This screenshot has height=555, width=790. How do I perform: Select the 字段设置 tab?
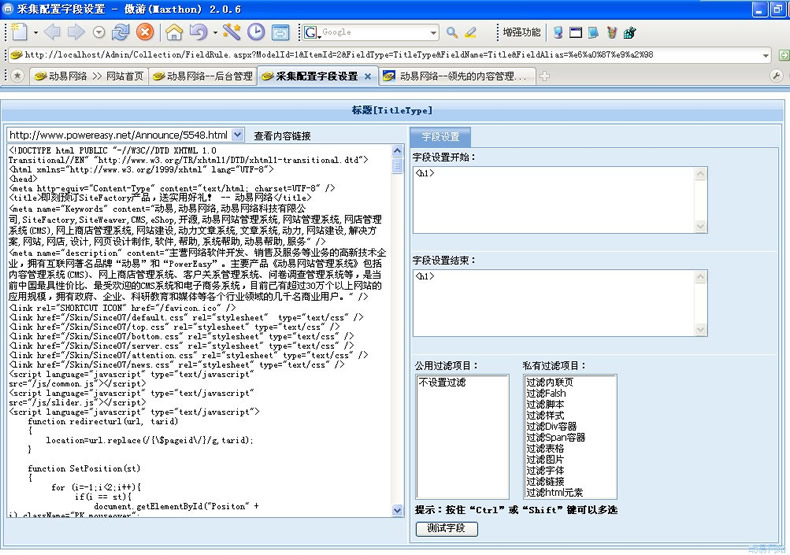(440, 136)
